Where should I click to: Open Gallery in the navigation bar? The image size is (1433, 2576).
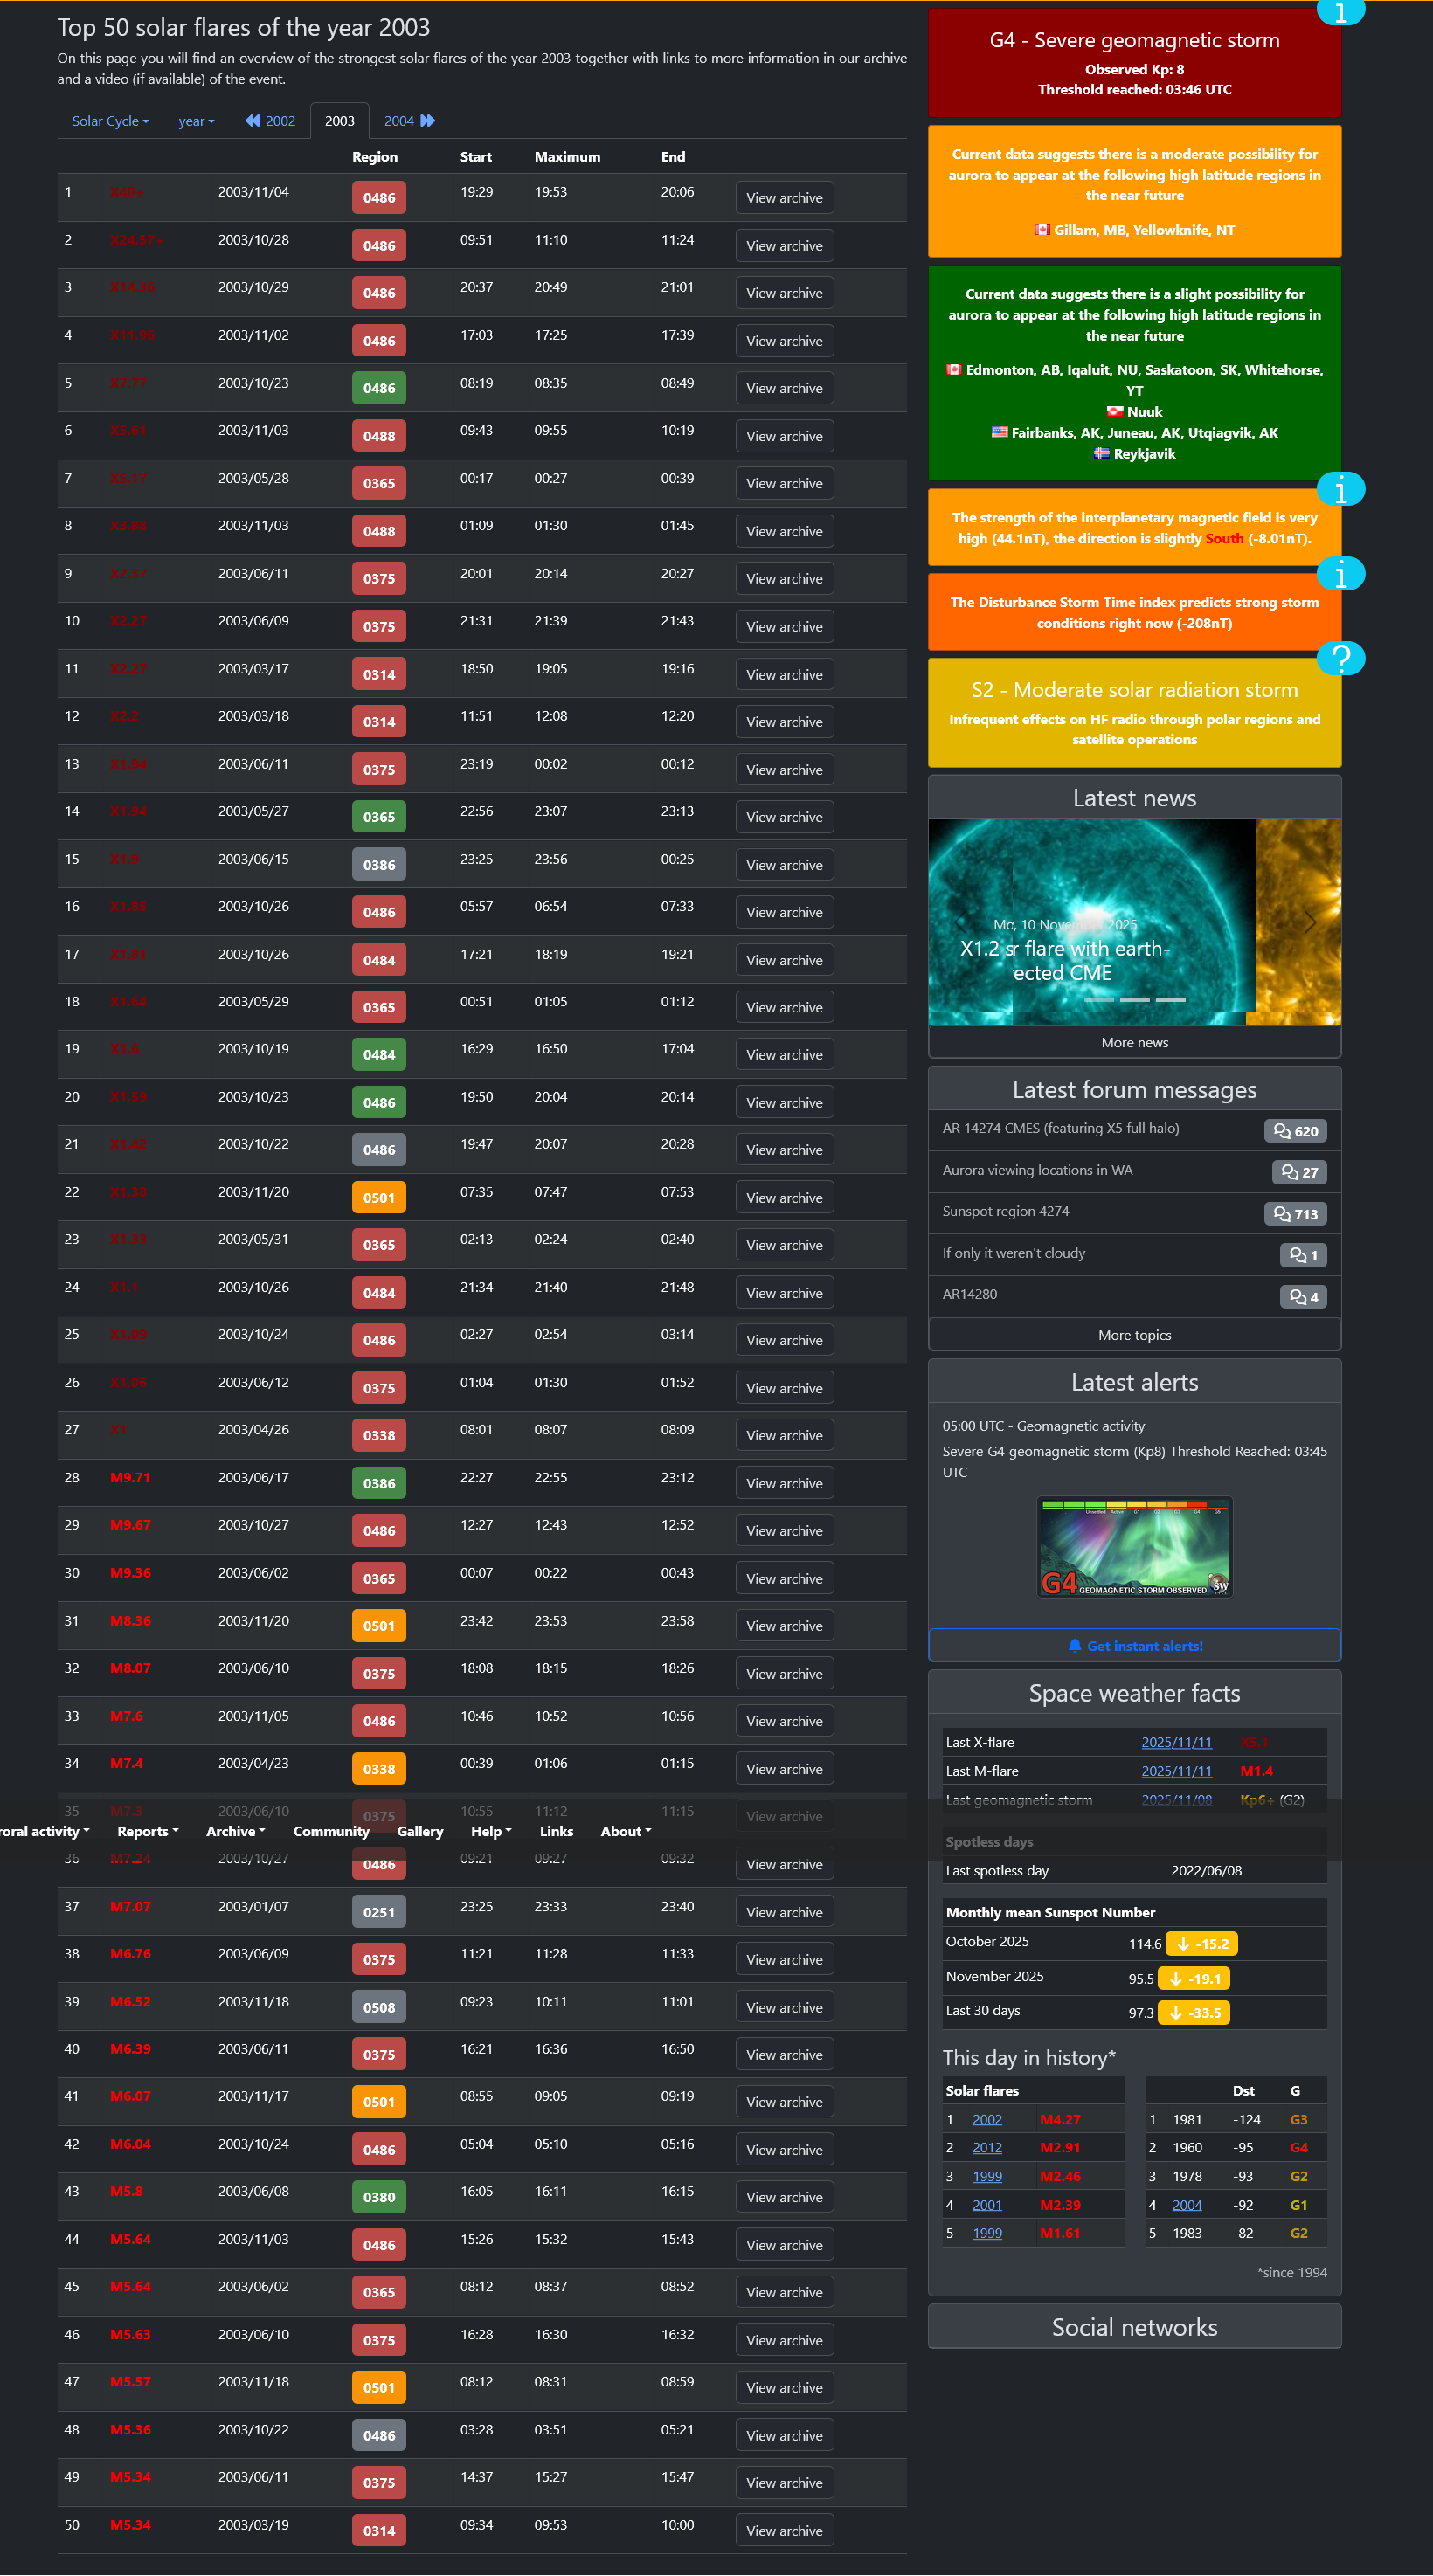420,1831
